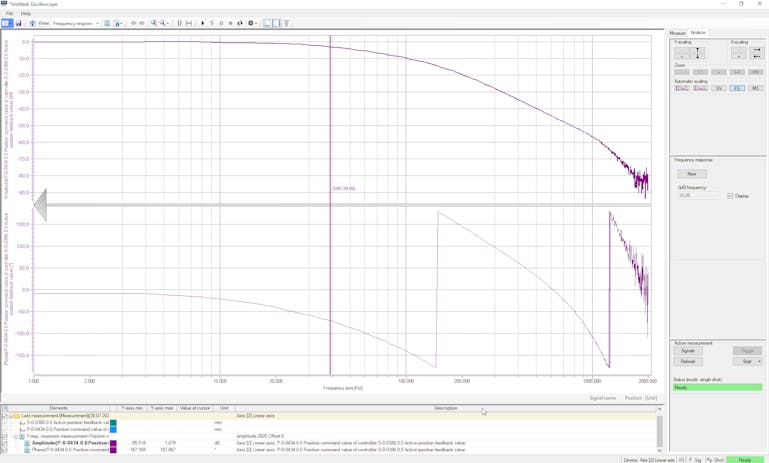Screen dimensions: 769x463
Task: Open the Help menu
Action: click(26, 13)
